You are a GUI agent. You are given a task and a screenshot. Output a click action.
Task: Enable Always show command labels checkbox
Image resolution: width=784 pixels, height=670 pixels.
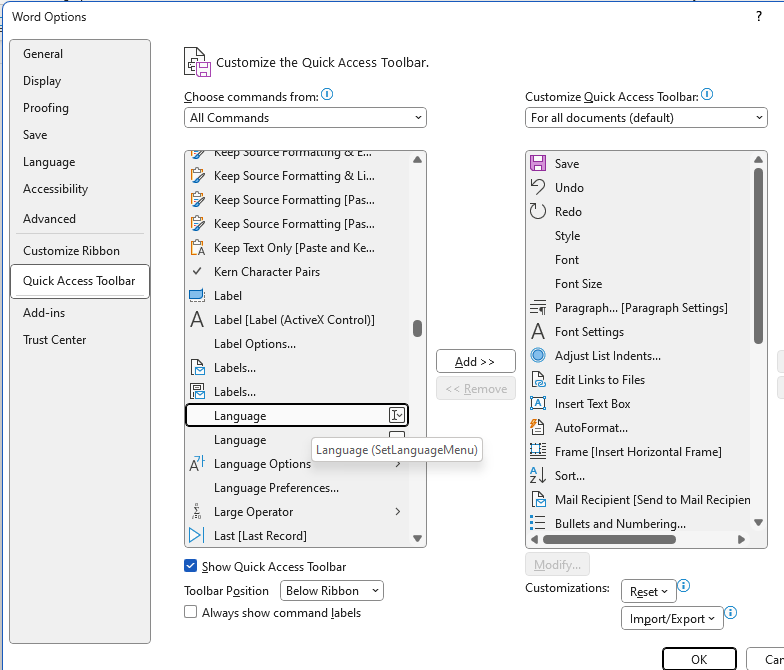click(x=190, y=612)
